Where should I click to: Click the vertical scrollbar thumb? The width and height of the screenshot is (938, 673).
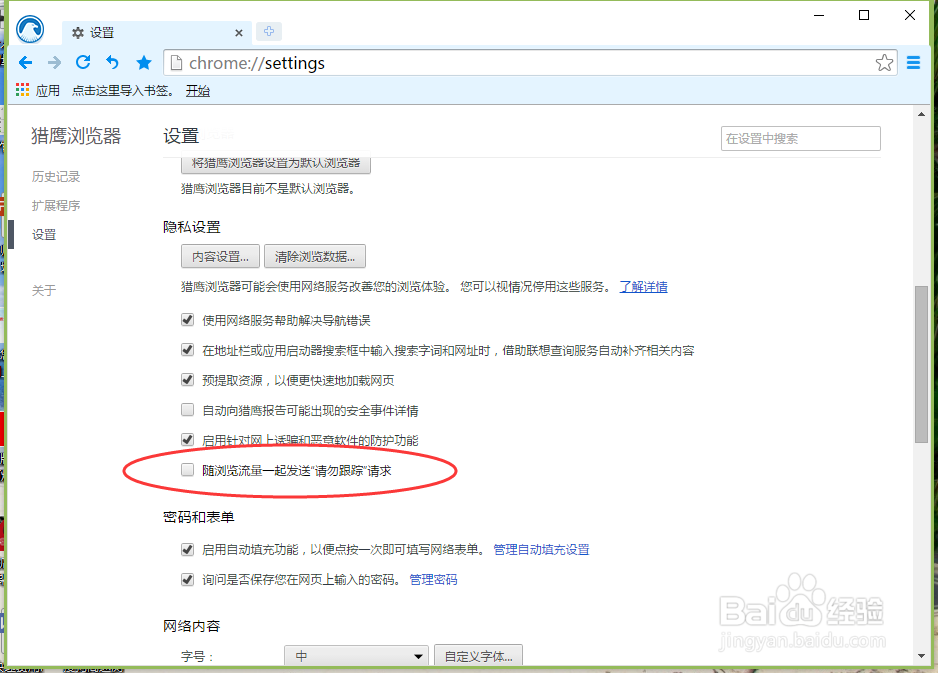921,364
